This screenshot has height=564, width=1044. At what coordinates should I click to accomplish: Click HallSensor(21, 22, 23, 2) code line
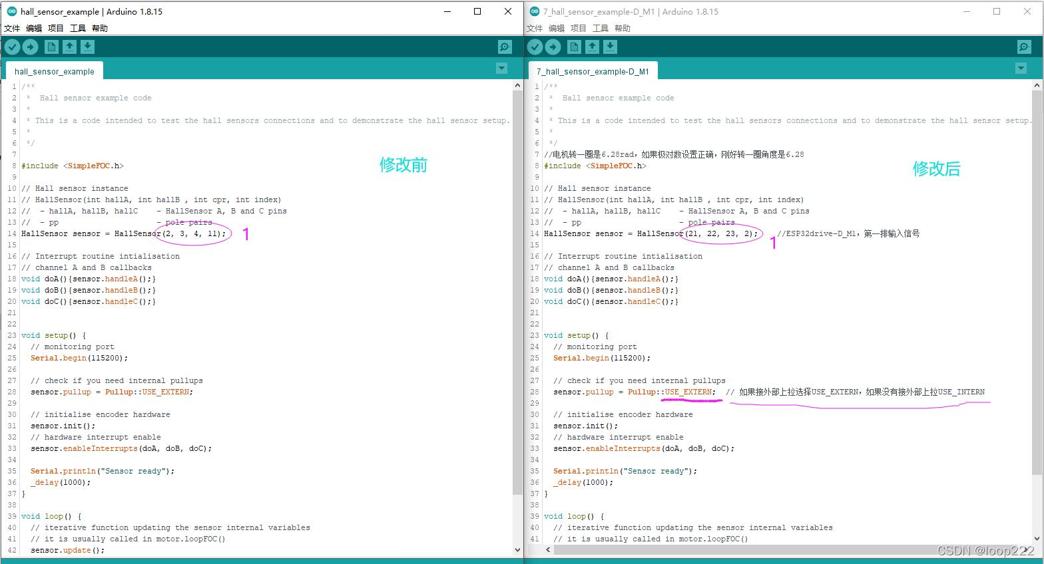tap(651, 234)
